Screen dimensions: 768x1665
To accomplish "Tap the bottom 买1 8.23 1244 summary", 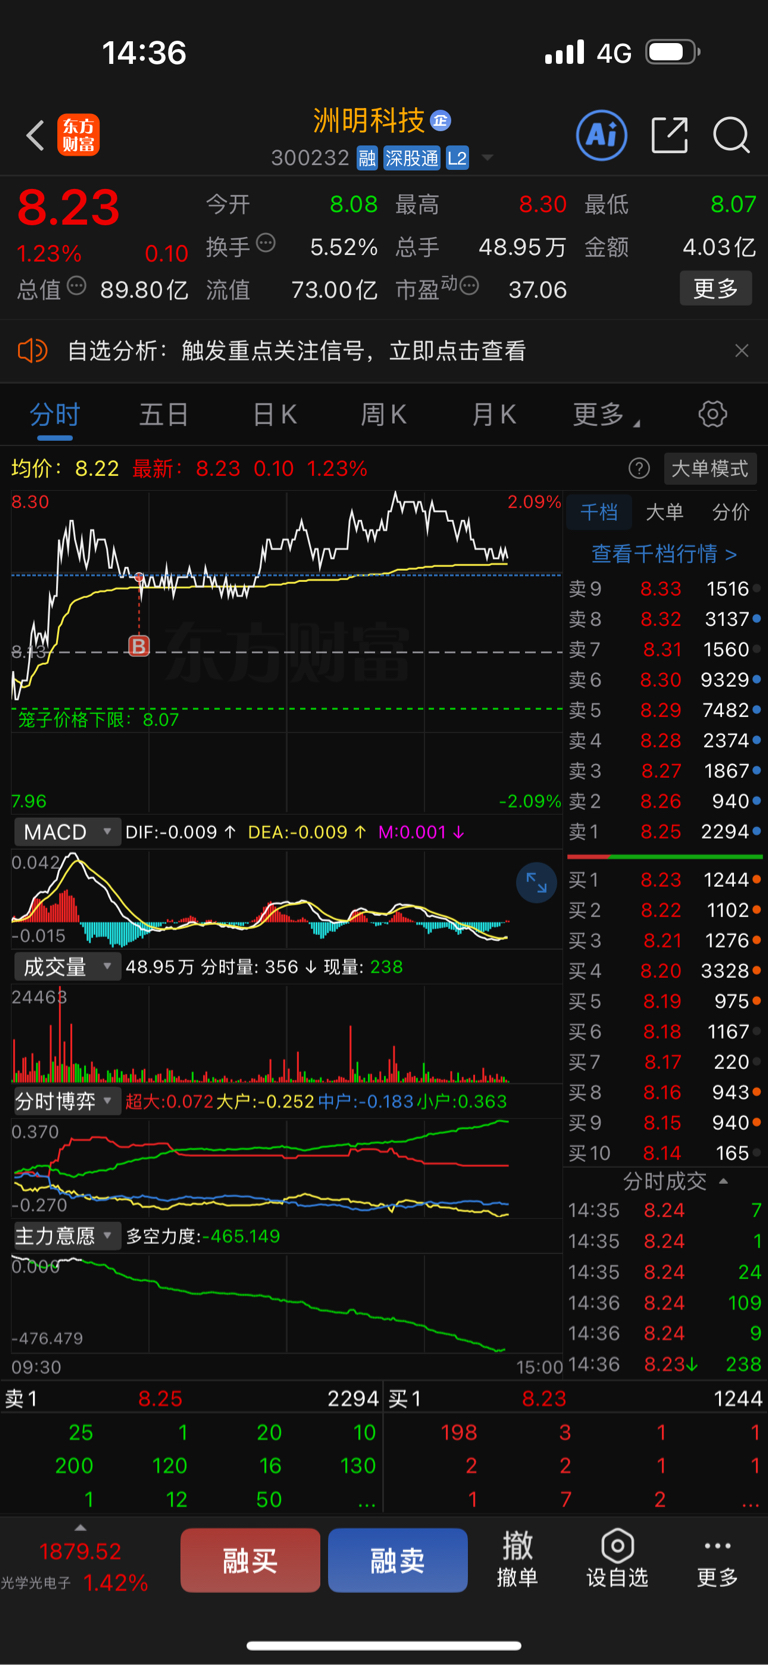I will (575, 1398).
